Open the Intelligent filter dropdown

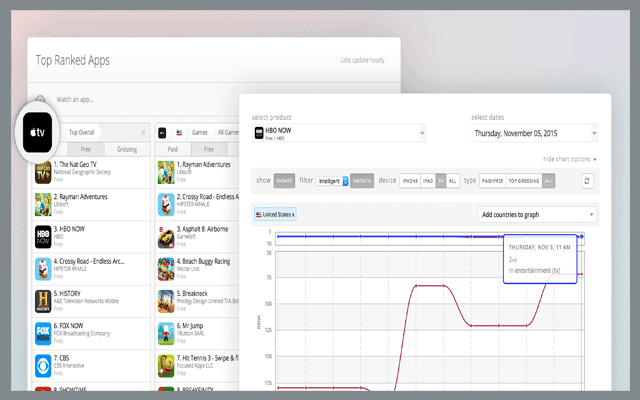coord(332,181)
